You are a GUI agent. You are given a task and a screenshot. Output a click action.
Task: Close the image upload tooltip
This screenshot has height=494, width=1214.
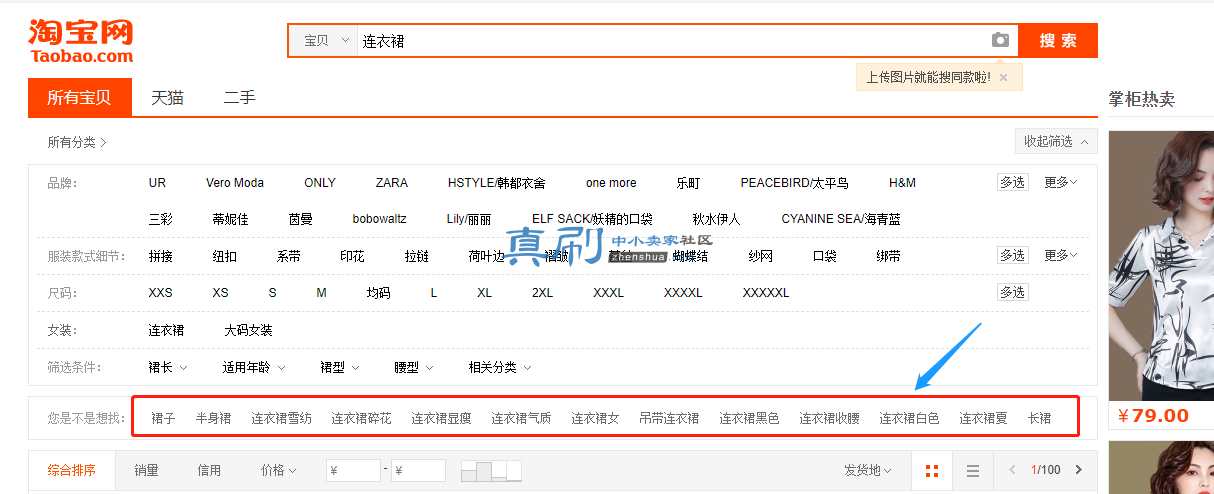[x=1003, y=77]
